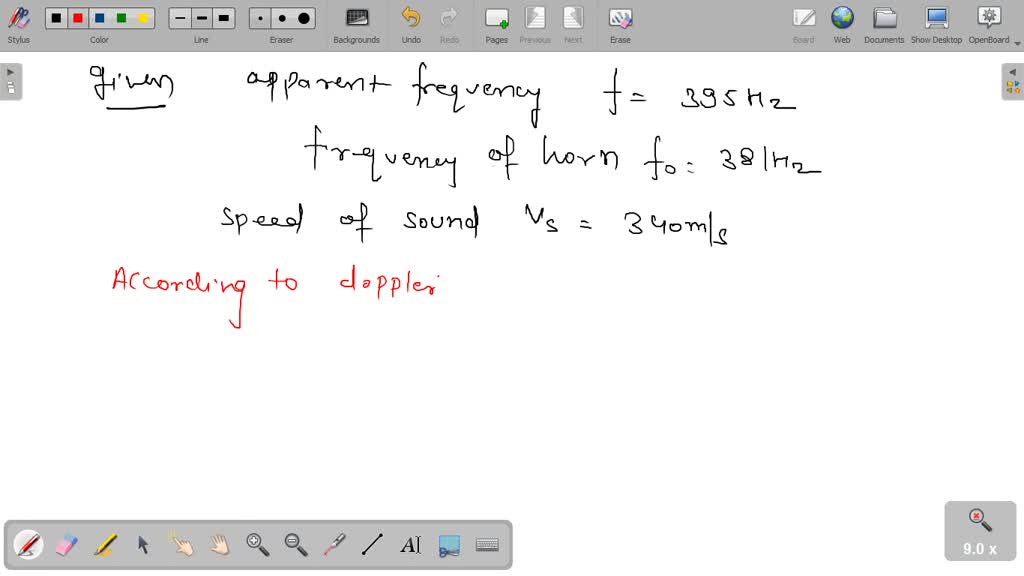Show the virtual keyboard

[x=487, y=544]
